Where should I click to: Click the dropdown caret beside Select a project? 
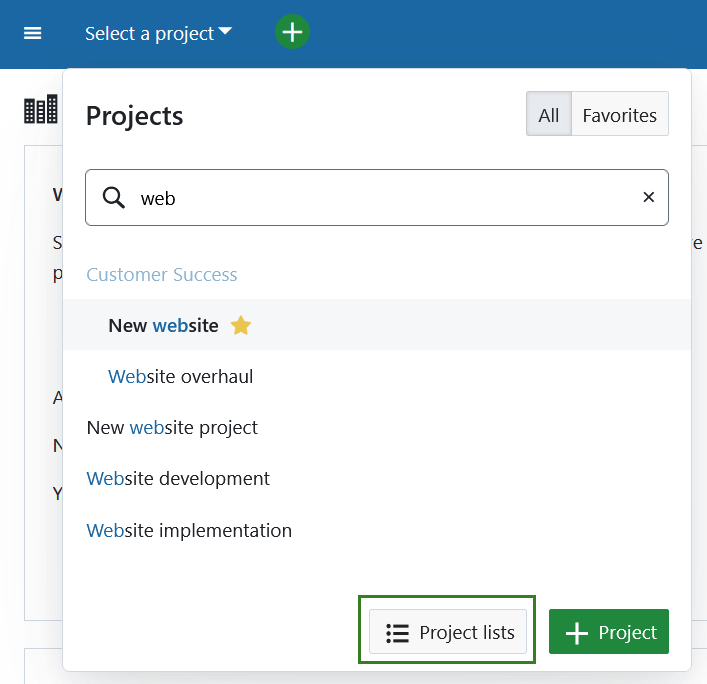point(225,32)
